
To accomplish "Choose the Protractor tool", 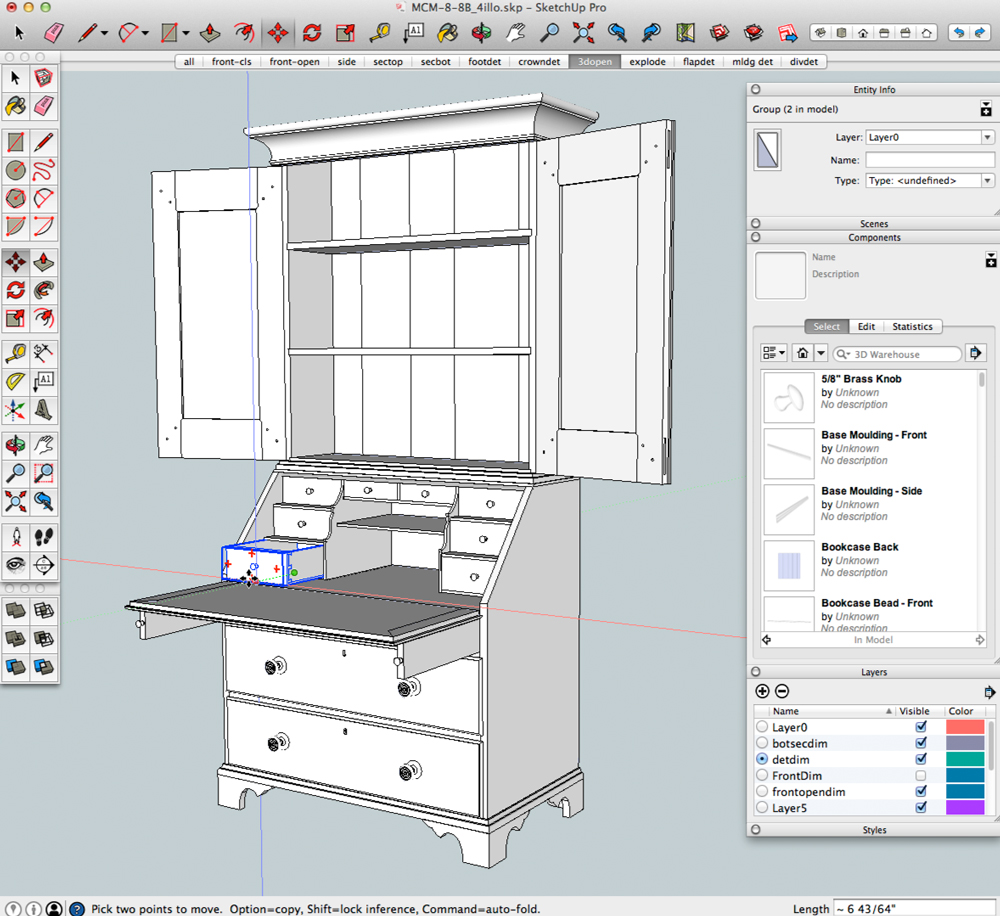I will tap(16, 381).
